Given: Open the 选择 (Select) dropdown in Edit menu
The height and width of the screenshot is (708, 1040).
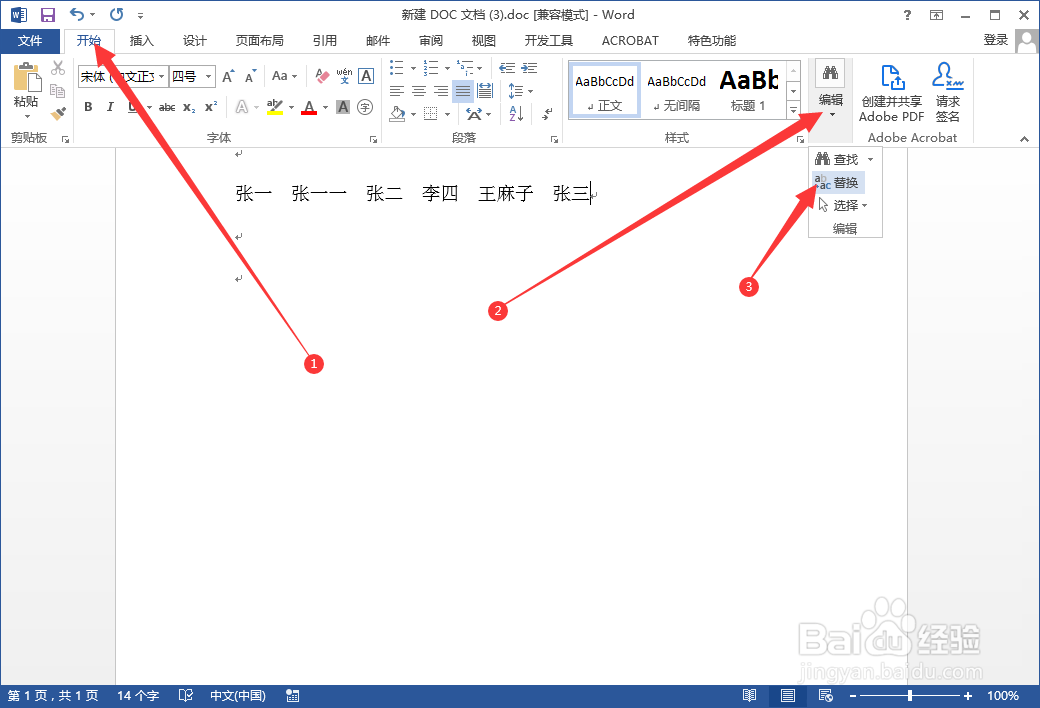Looking at the screenshot, I should click(x=845, y=205).
